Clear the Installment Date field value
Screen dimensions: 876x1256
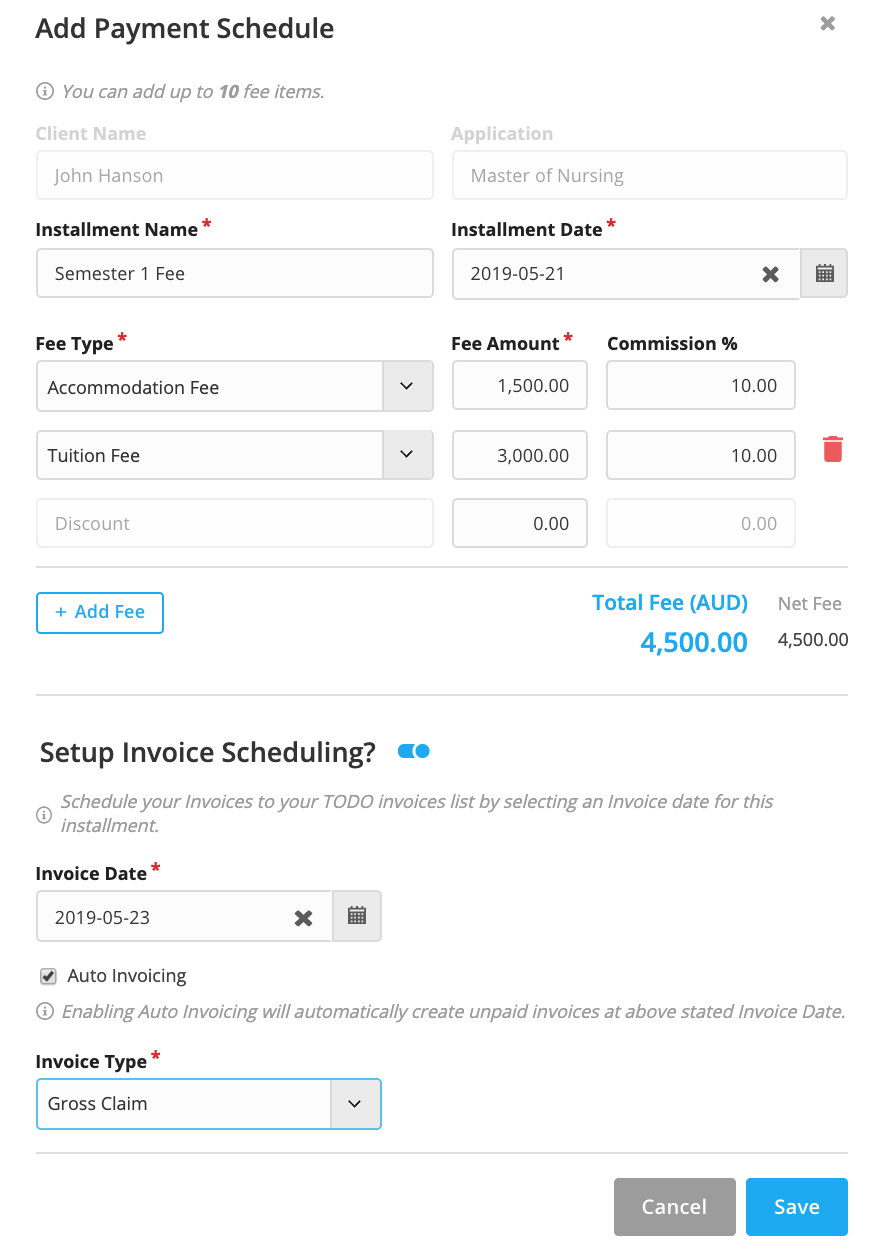point(770,273)
